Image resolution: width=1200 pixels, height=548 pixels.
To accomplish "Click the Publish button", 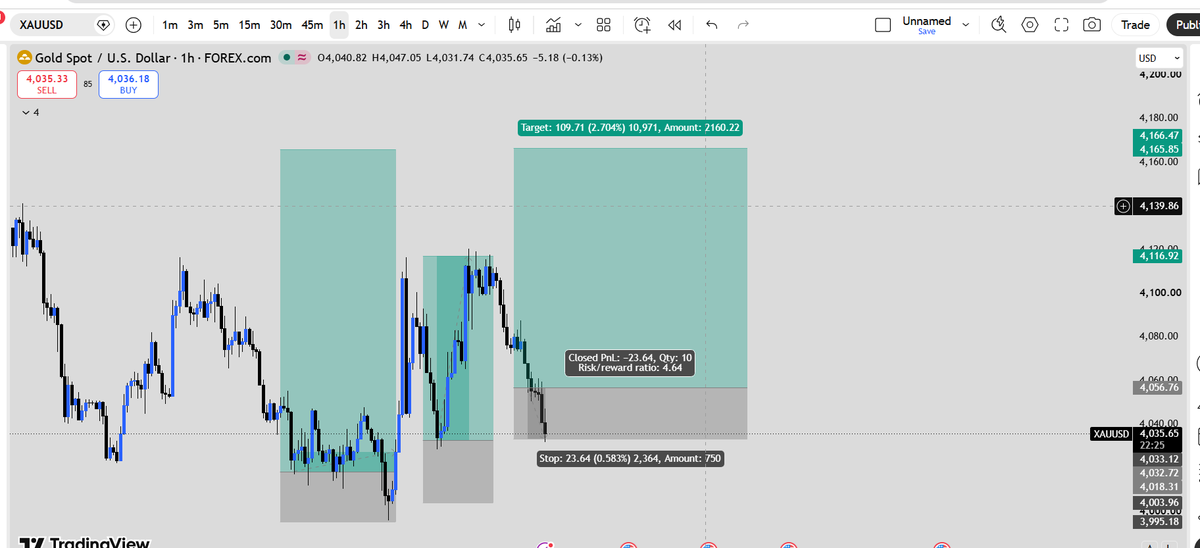I will pyautogui.click(x=1182, y=25).
